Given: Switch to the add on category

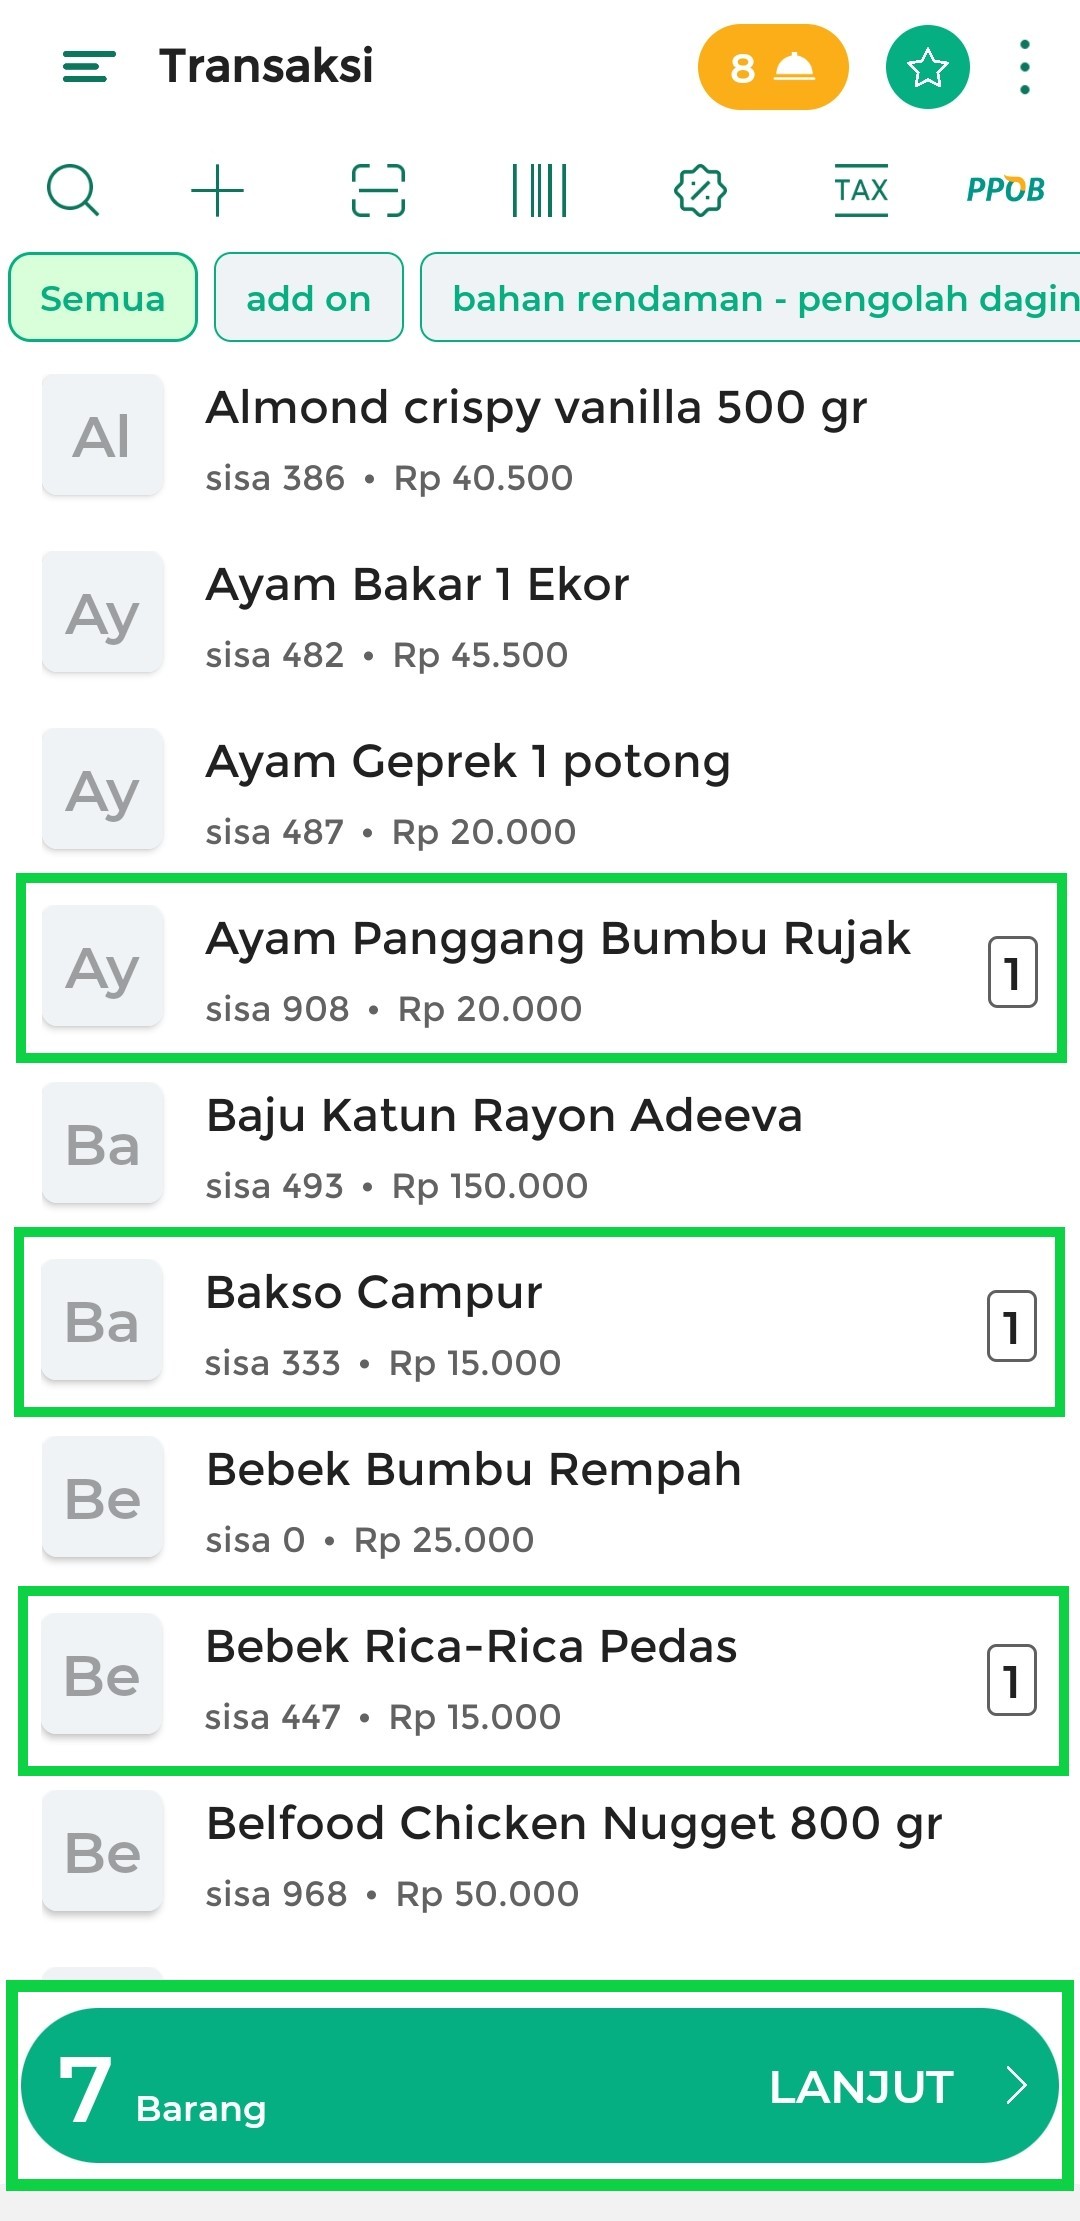Looking at the screenshot, I should 308,298.
